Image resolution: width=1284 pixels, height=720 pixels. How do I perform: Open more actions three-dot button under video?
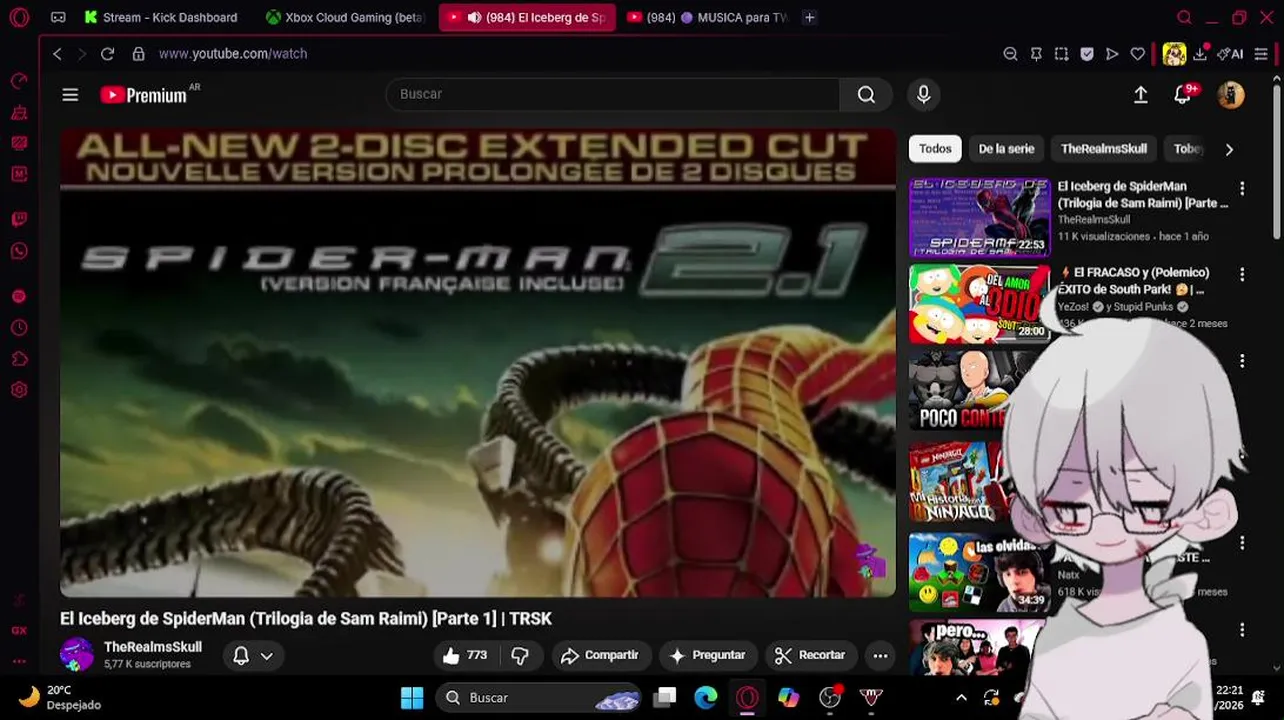pyautogui.click(x=880, y=655)
